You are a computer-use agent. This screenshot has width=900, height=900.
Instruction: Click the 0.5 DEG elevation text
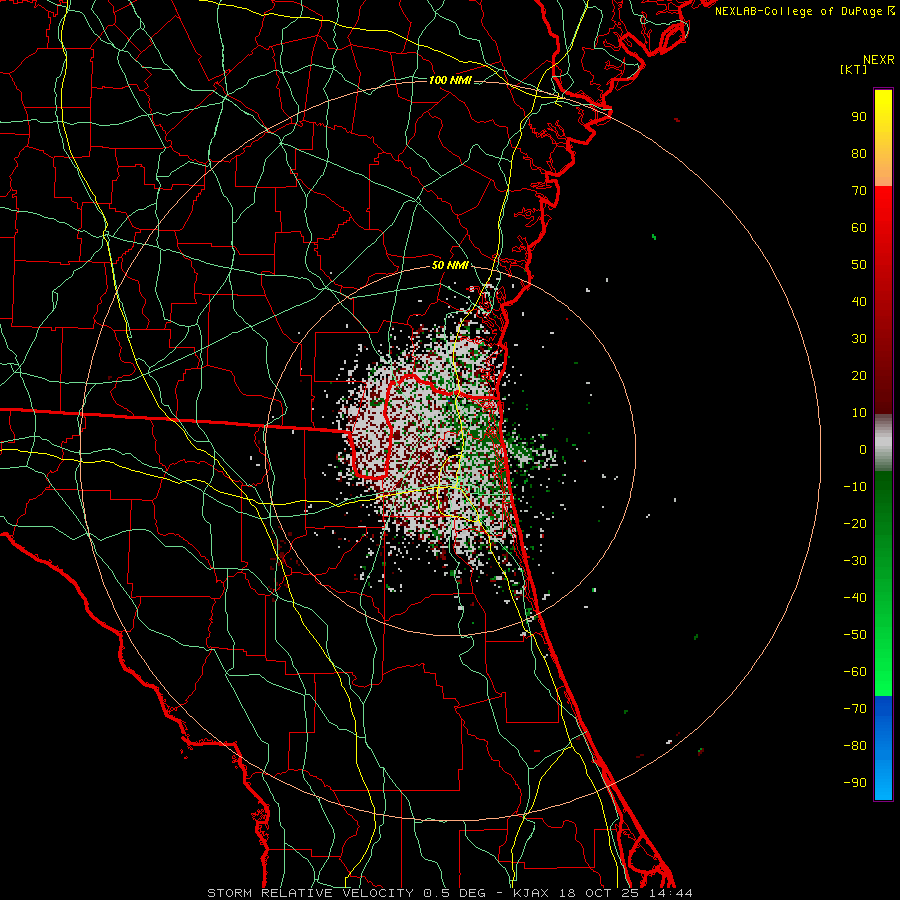(x=454, y=893)
